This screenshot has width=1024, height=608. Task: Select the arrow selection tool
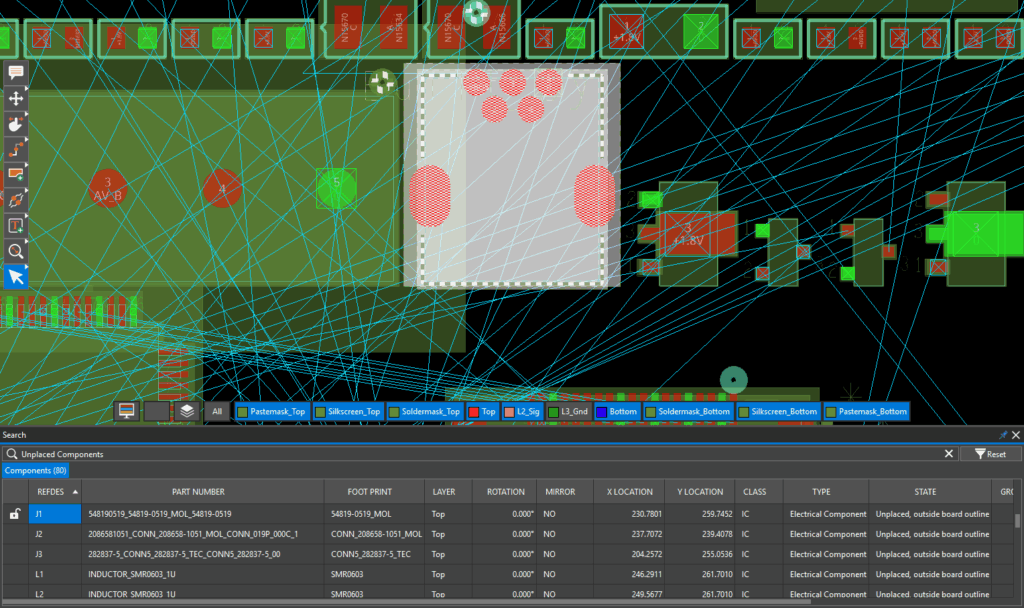(14, 277)
